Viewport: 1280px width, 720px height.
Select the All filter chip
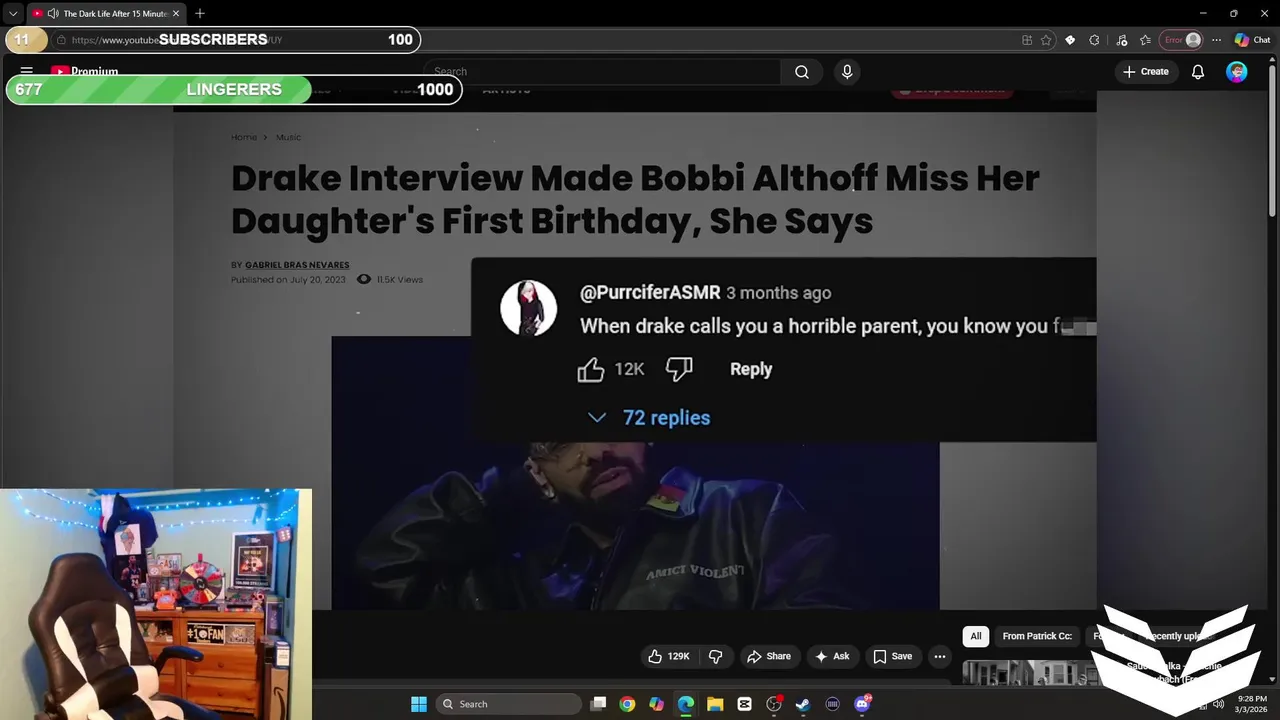976,636
